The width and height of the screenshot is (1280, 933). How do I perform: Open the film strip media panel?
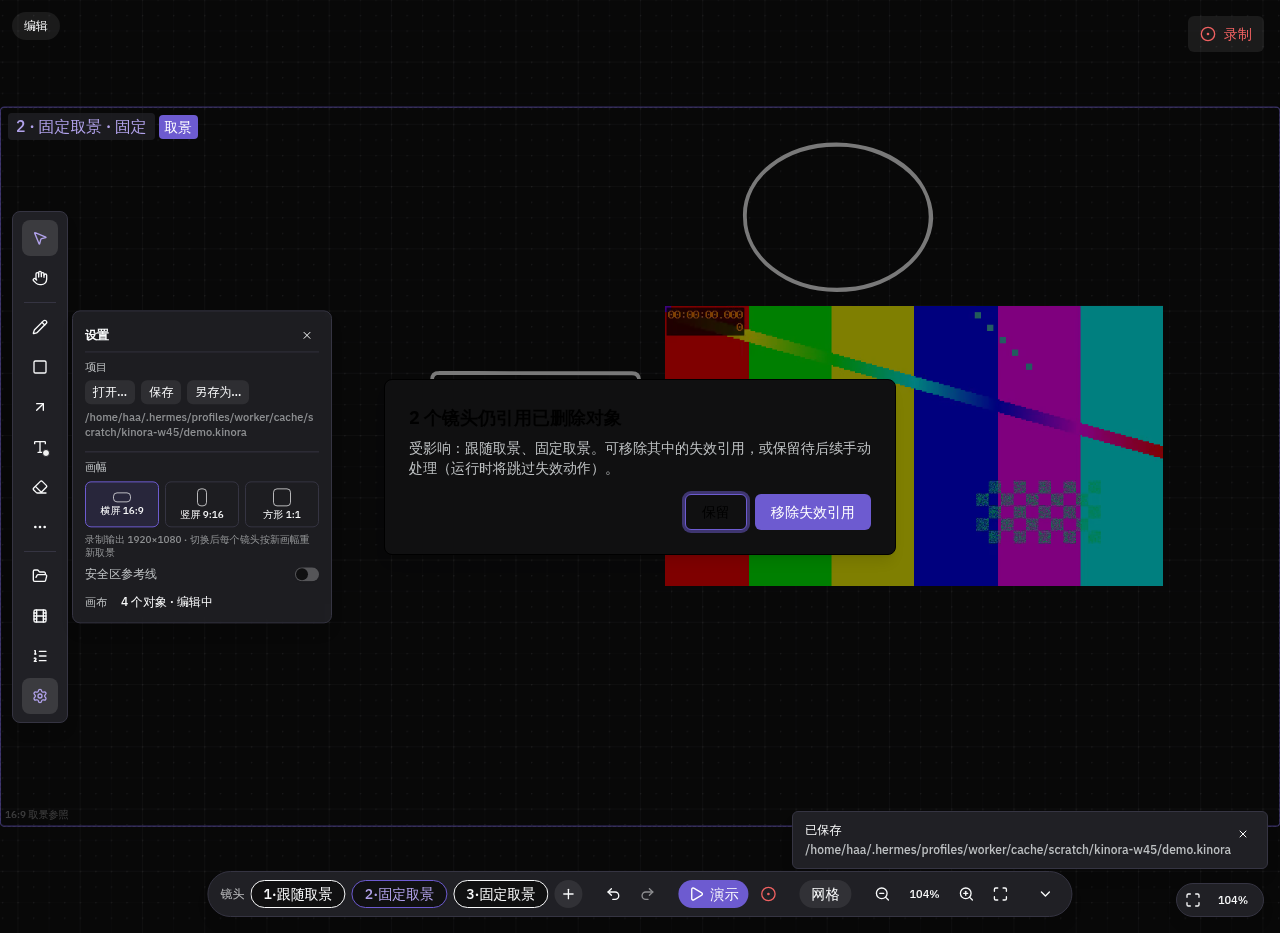click(40, 616)
